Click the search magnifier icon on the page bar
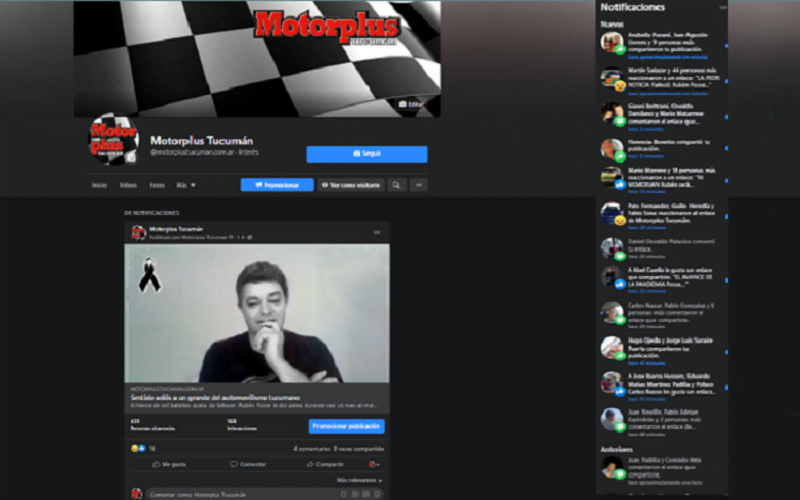 [x=396, y=185]
